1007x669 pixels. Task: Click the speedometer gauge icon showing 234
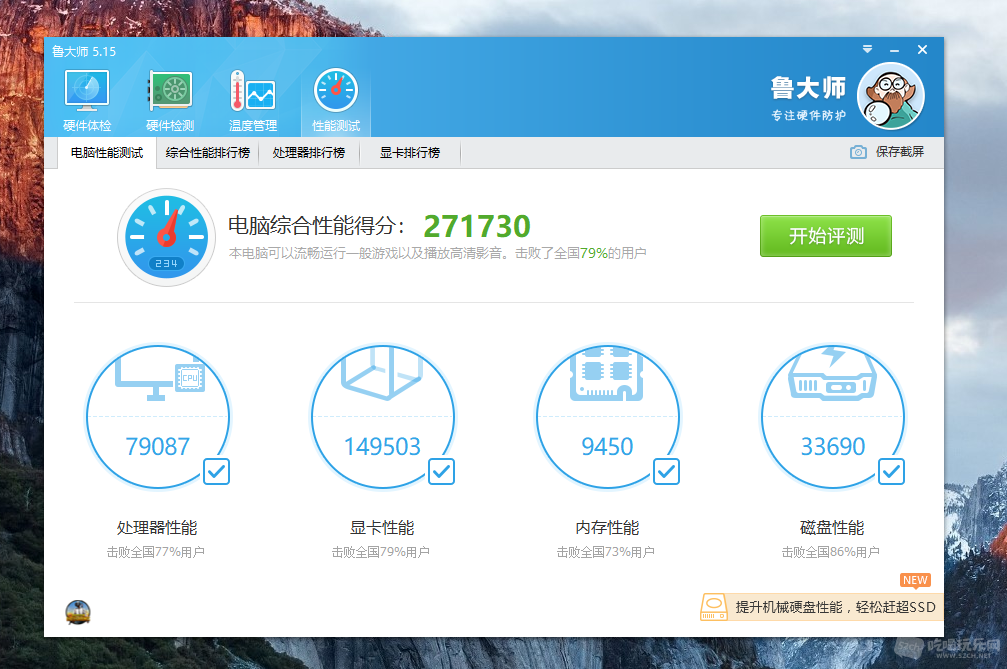[166, 238]
